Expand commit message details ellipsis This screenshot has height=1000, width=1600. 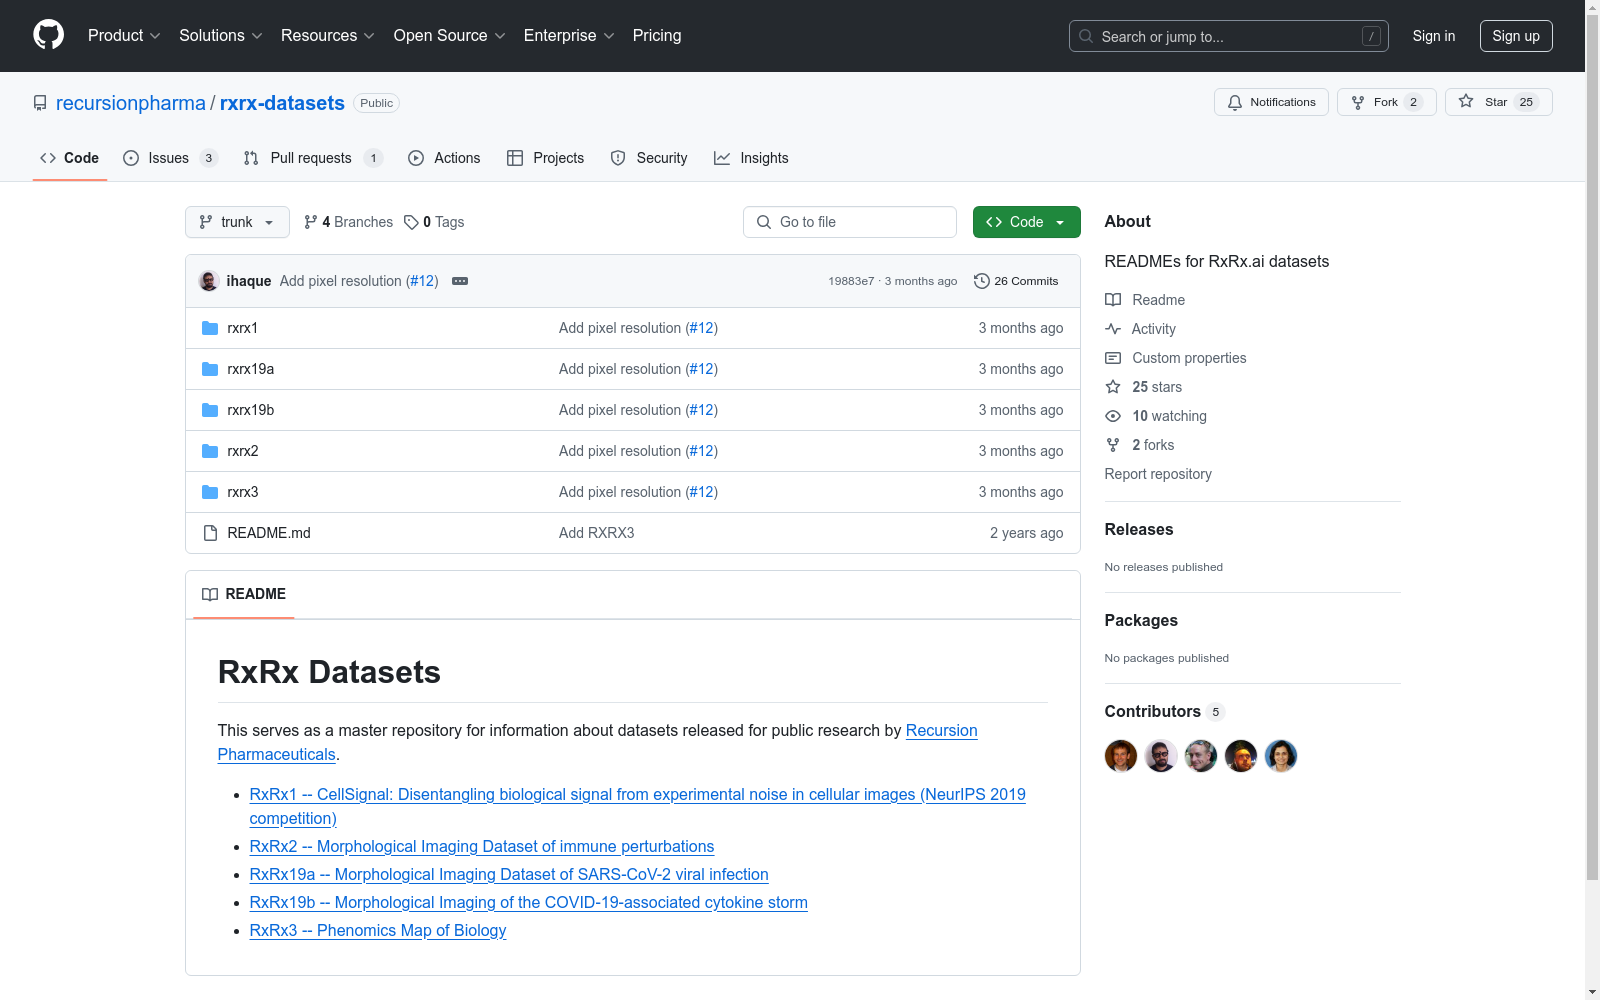[460, 281]
